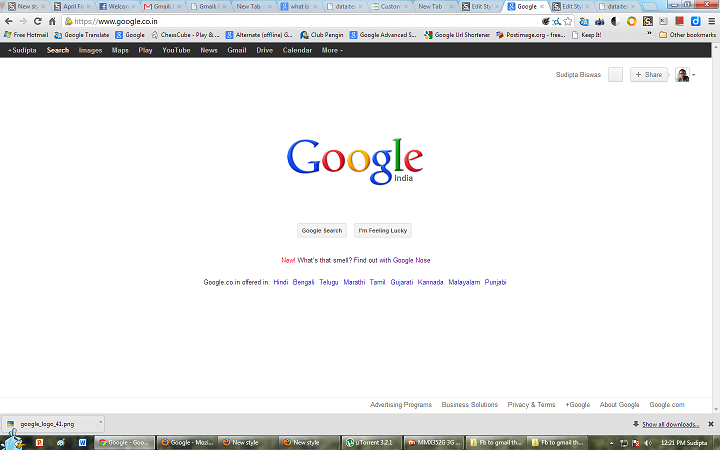Choose the Hindi language link
Image resolution: width=720 pixels, height=450 pixels.
(x=281, y=282)
